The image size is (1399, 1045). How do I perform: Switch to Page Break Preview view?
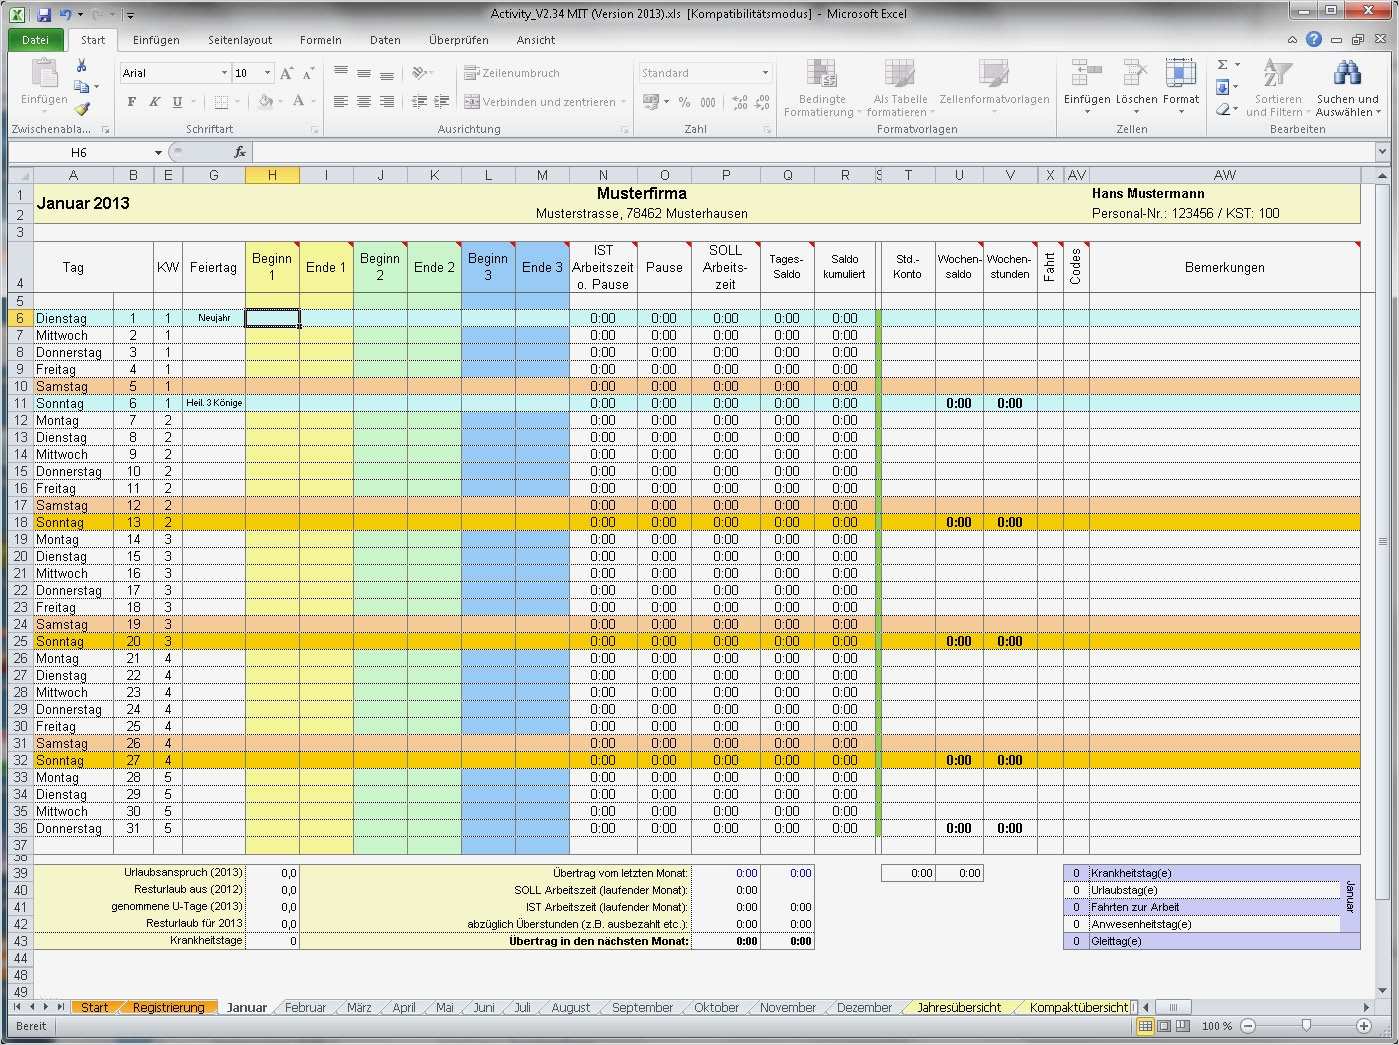click(1183, 1026)
